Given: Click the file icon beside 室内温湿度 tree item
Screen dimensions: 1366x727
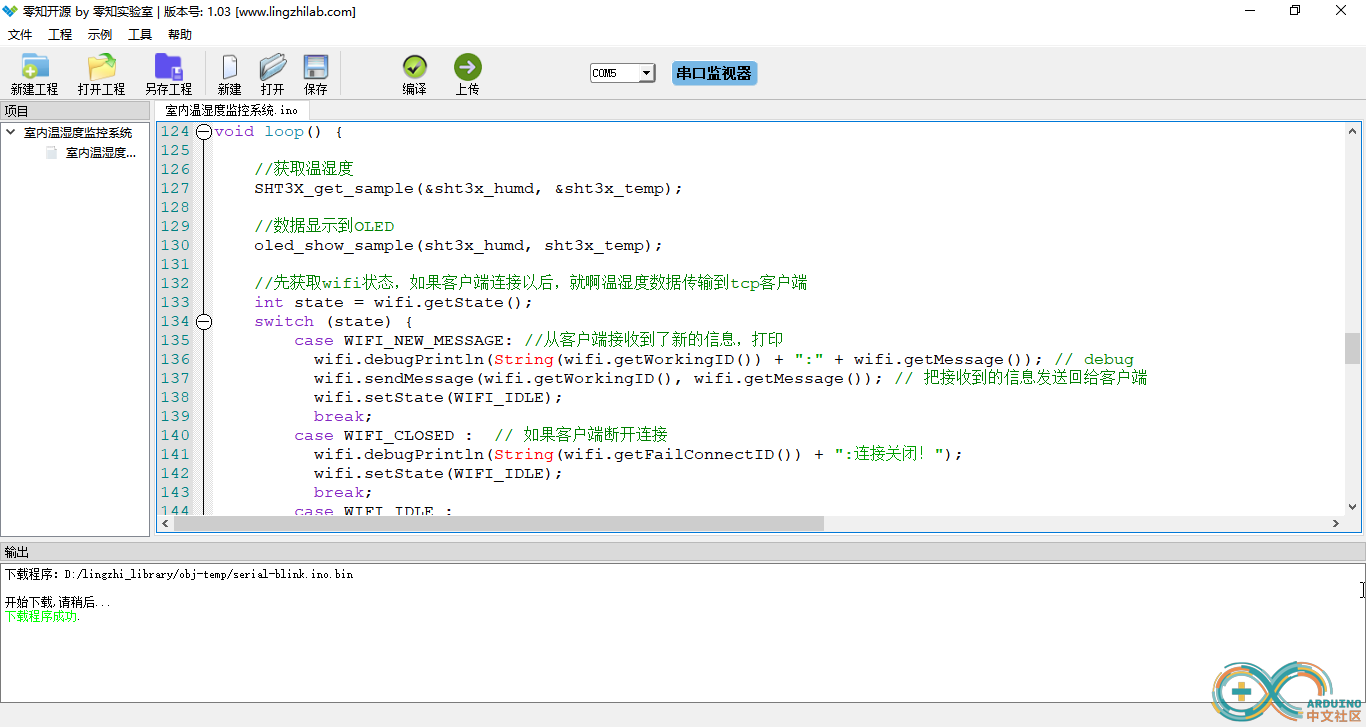Looking at the screenshot, I should (x=52, y=153).
